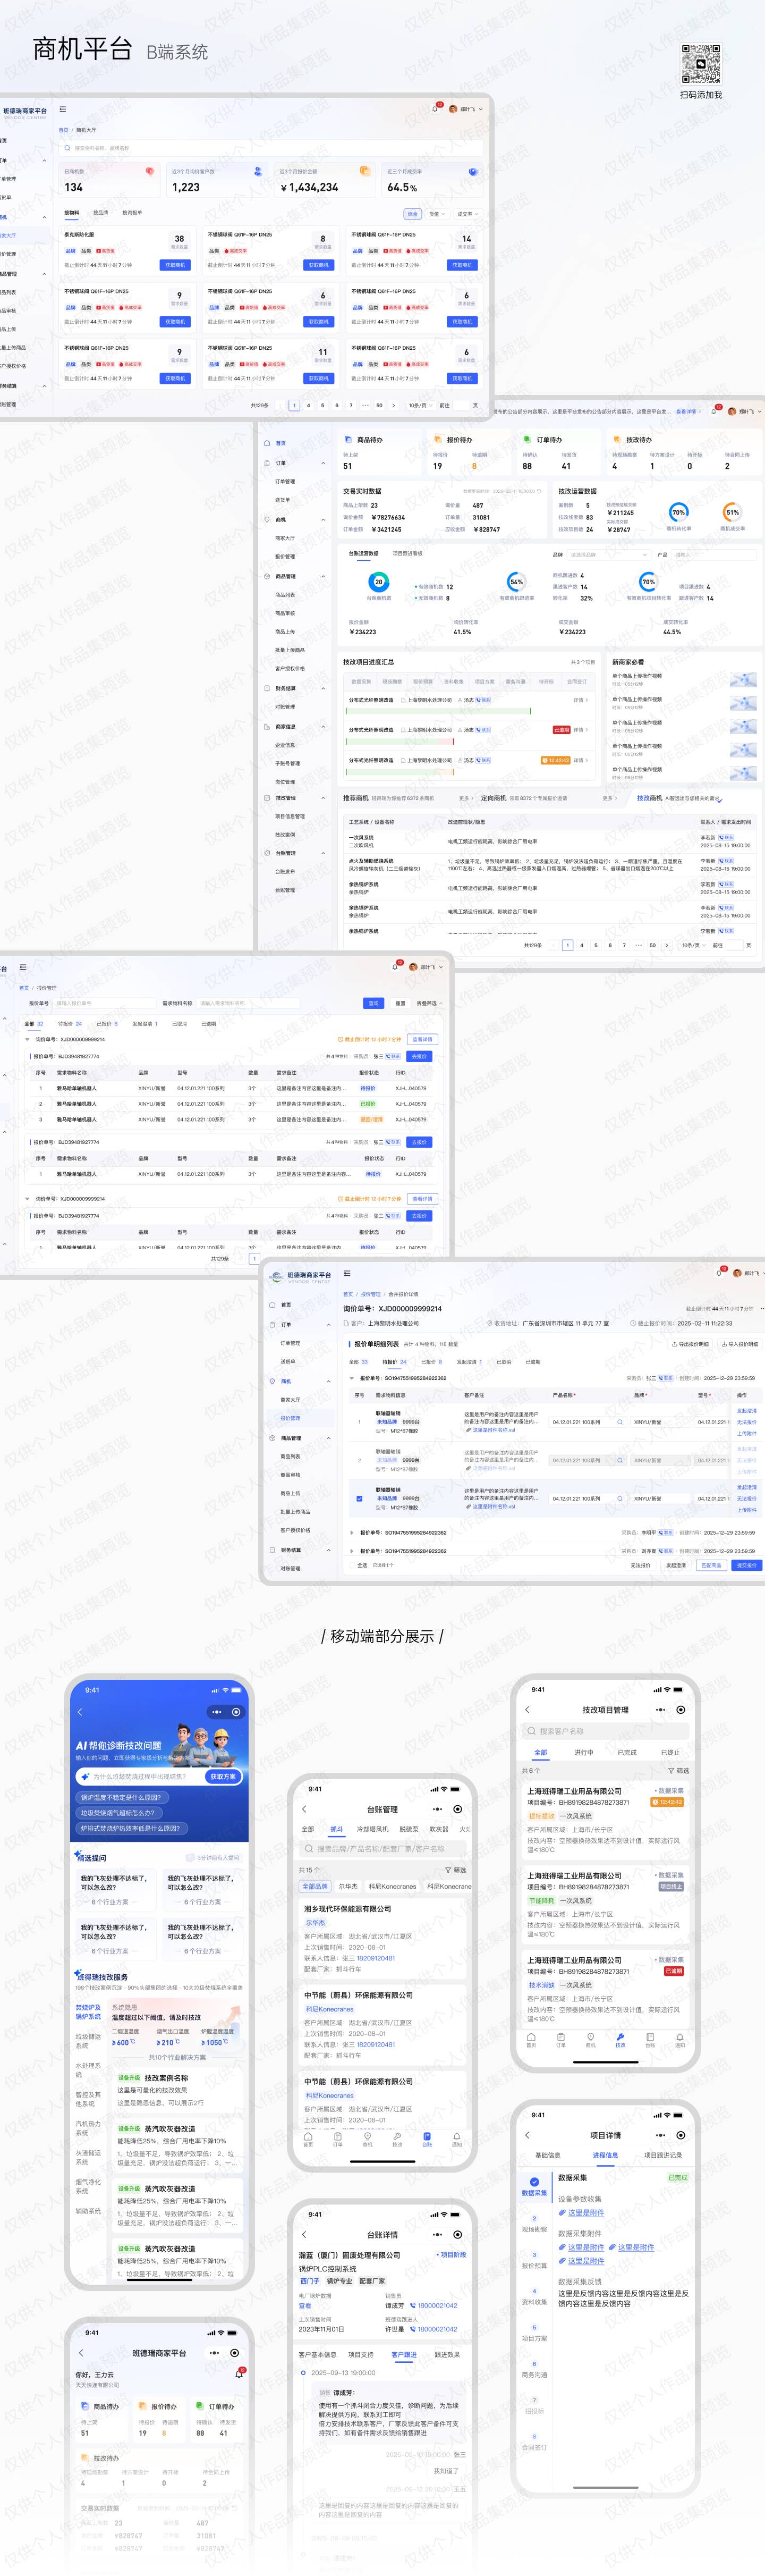The height and width of the screenshot is (2576, 765).
Task: Click page jump input in 商机大厅 pagination
Action: tap(461, 406)
